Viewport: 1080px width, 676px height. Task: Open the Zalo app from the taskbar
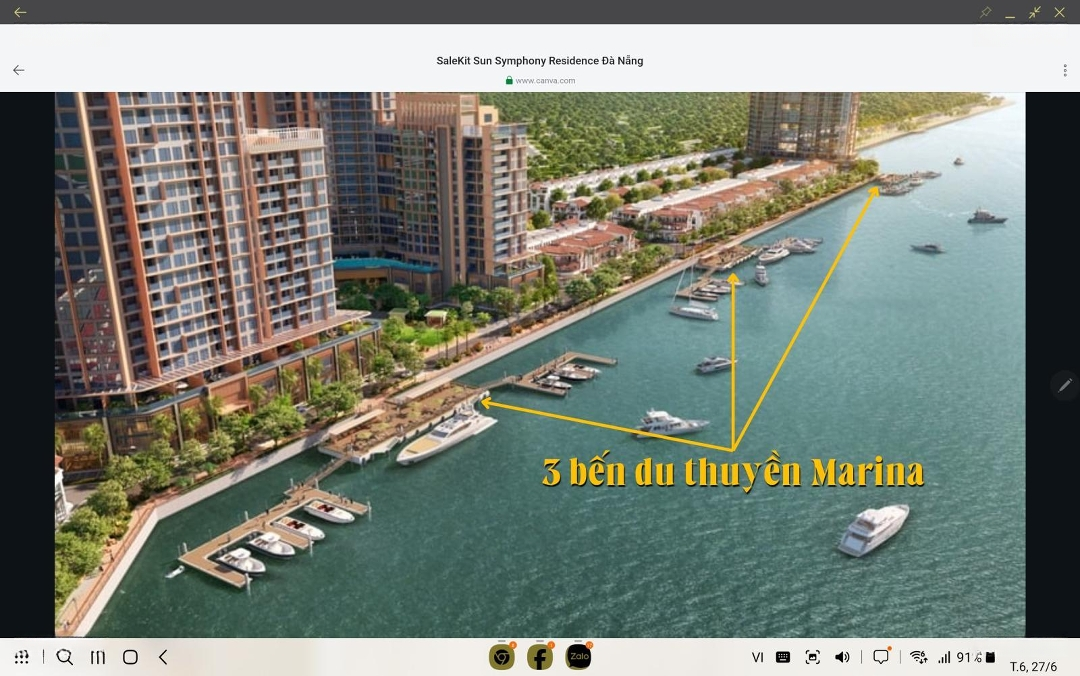click(x=578, y=657)
